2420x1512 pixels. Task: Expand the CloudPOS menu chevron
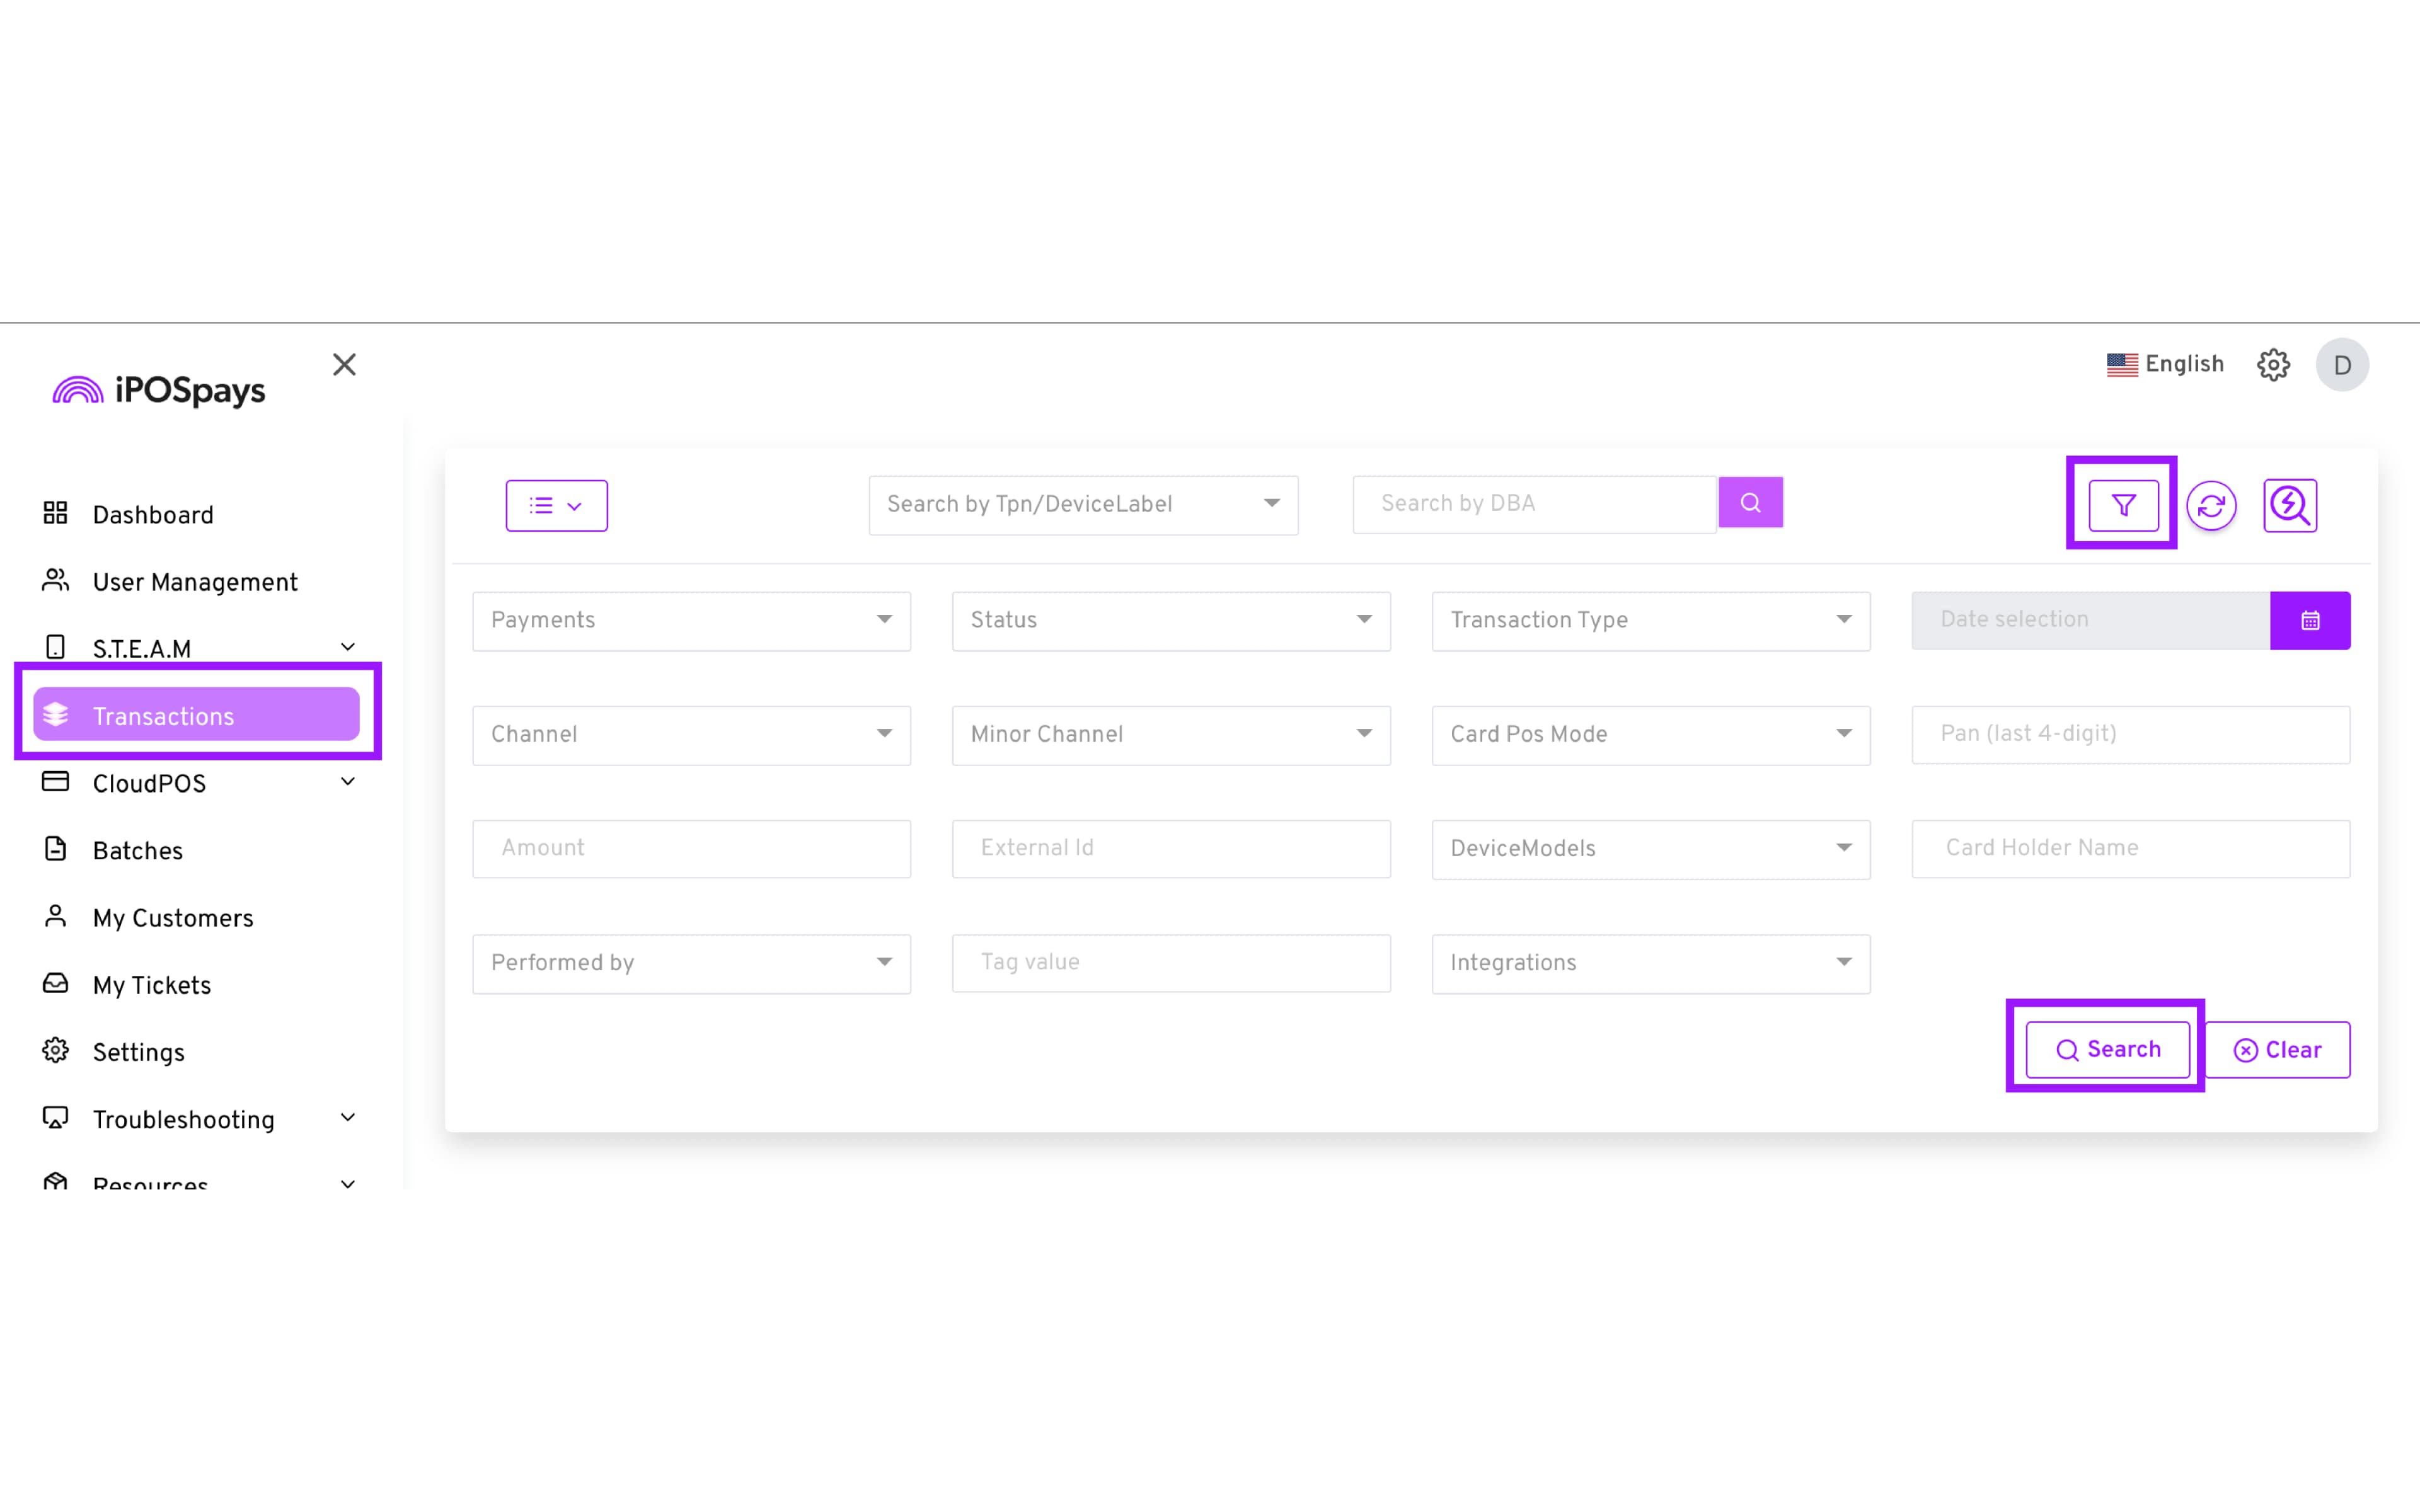347,783
